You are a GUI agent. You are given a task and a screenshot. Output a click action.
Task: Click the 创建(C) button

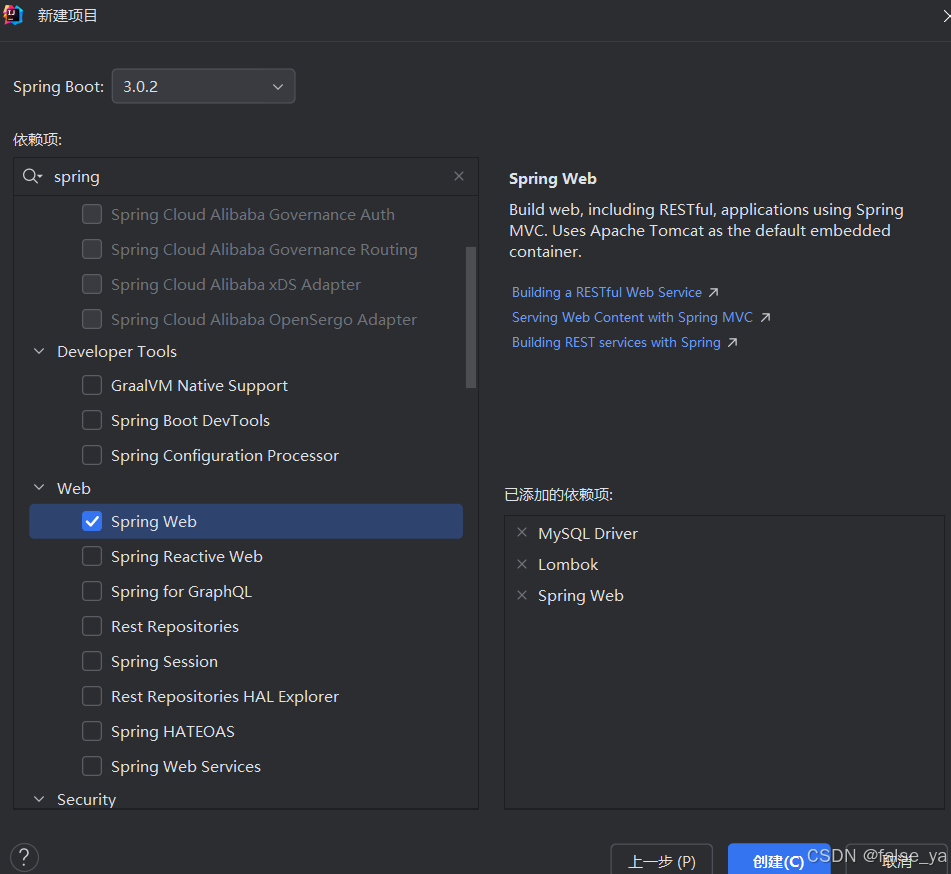[x=779, y=861]
